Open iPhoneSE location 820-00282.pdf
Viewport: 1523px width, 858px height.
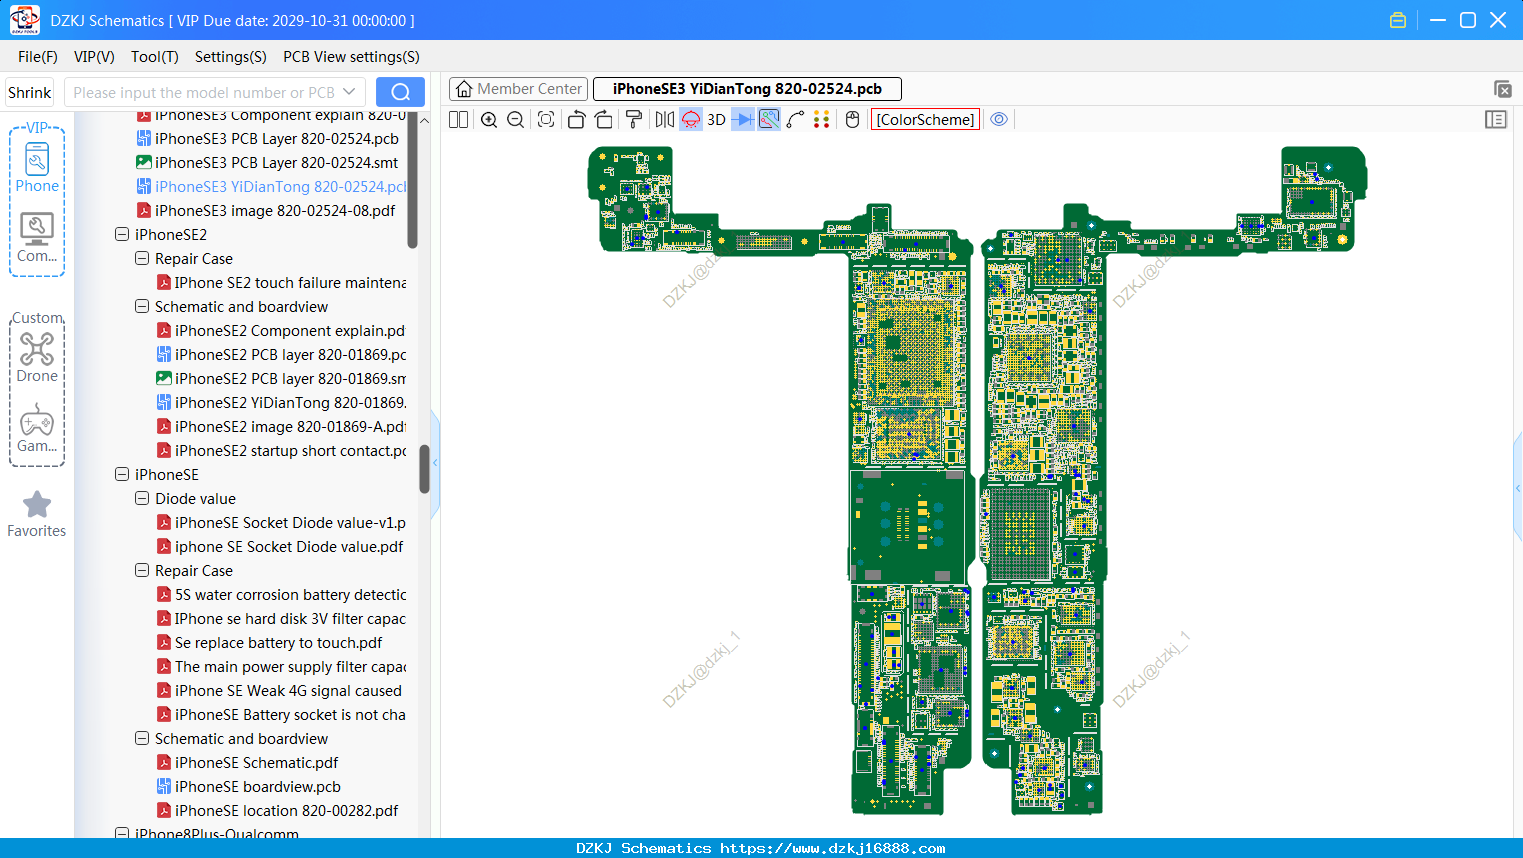[x=277, y=810]
